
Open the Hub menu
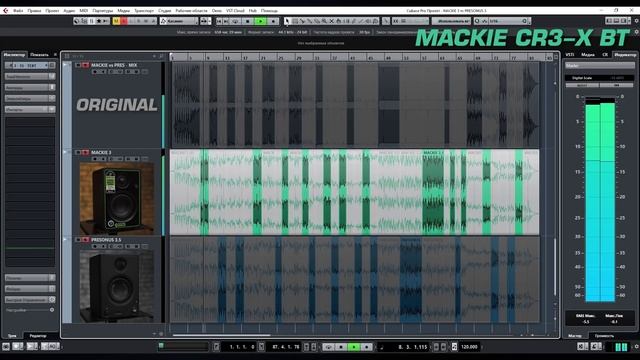(253, 11)
